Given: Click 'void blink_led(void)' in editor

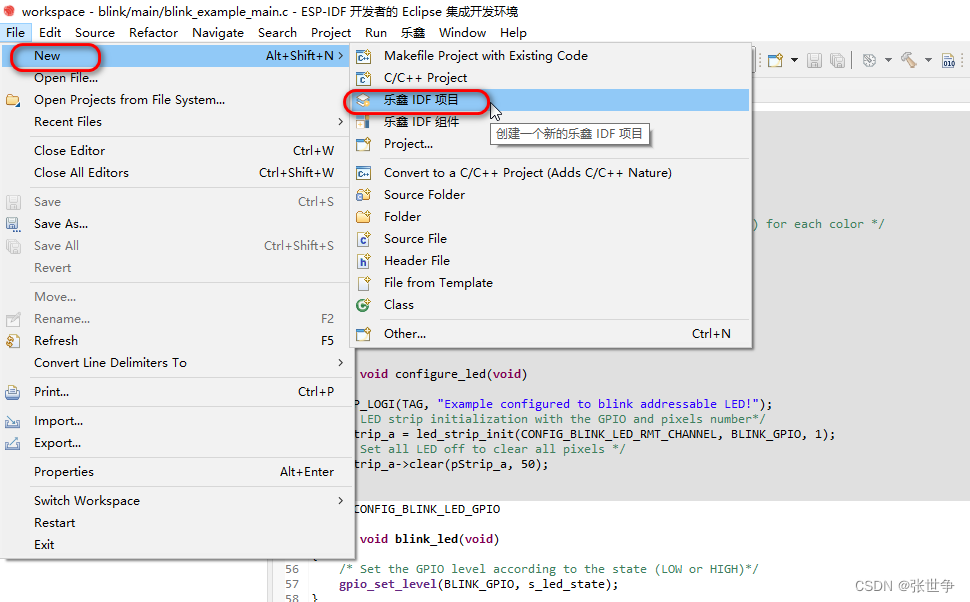Looking at the screenshot, I should pos(429,539).
